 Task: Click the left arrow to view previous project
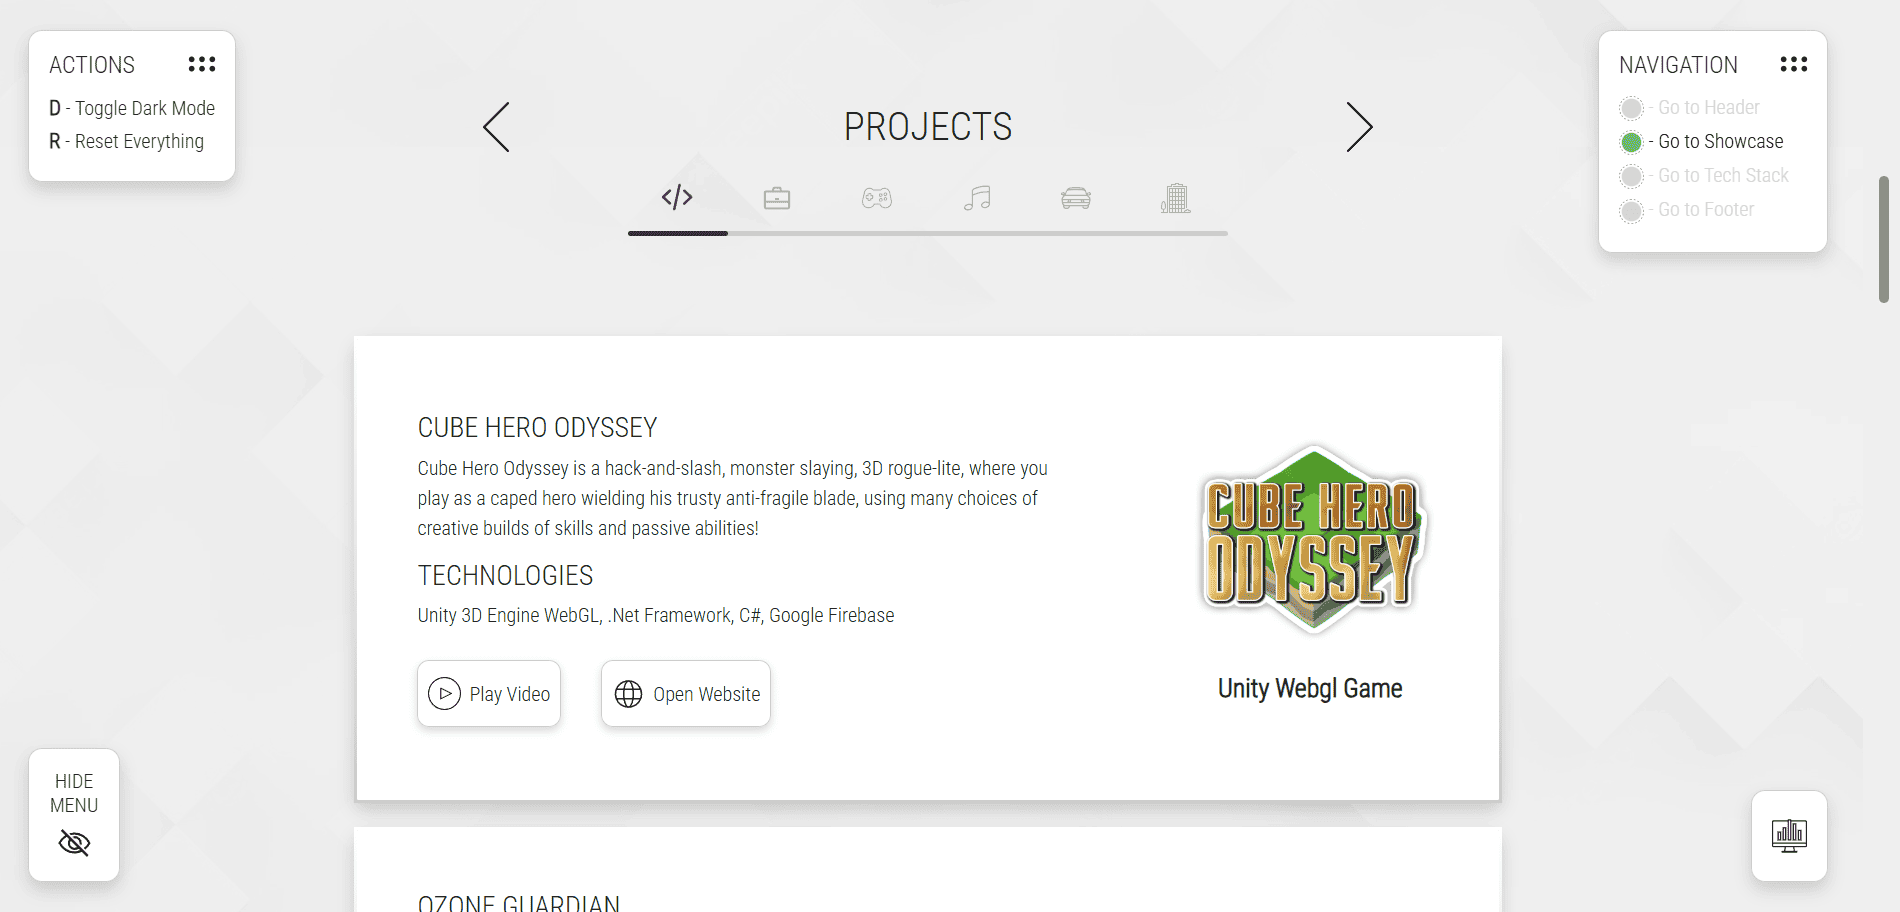point(496,127)
